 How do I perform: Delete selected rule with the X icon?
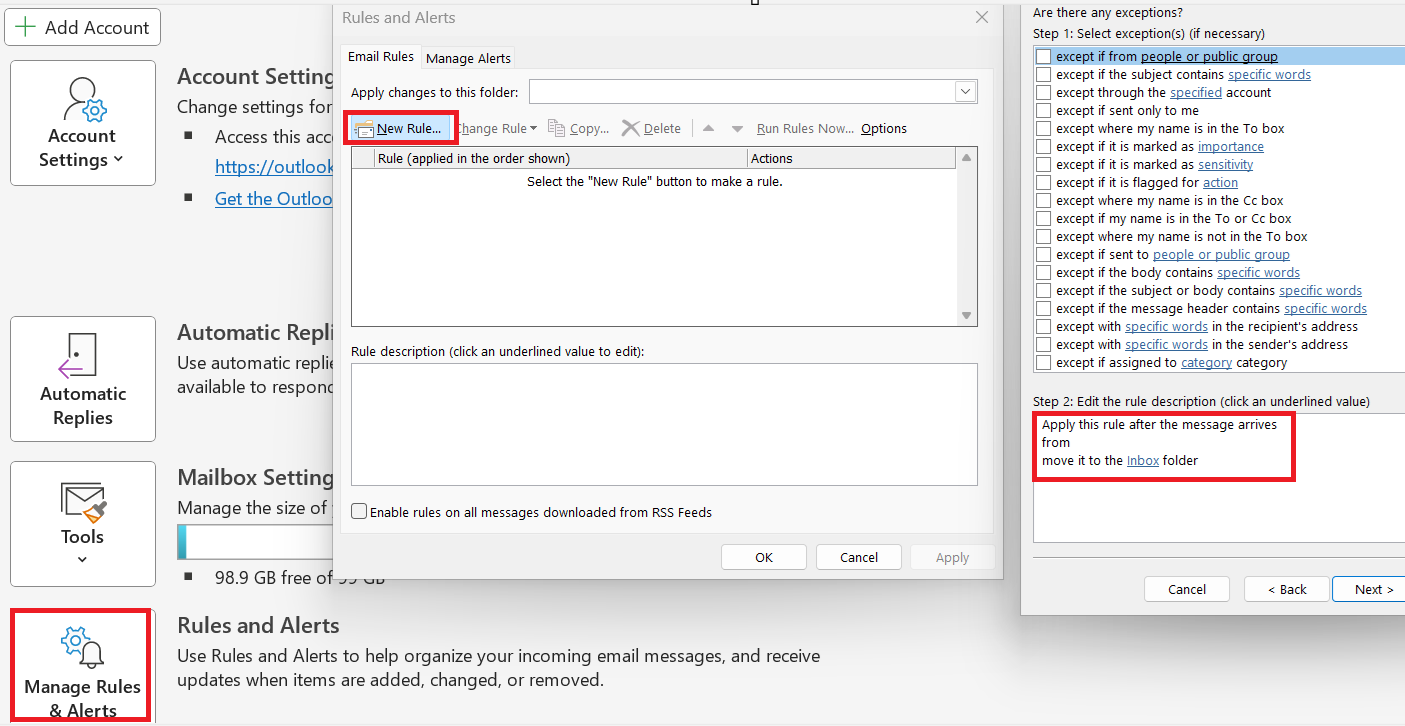631,128
